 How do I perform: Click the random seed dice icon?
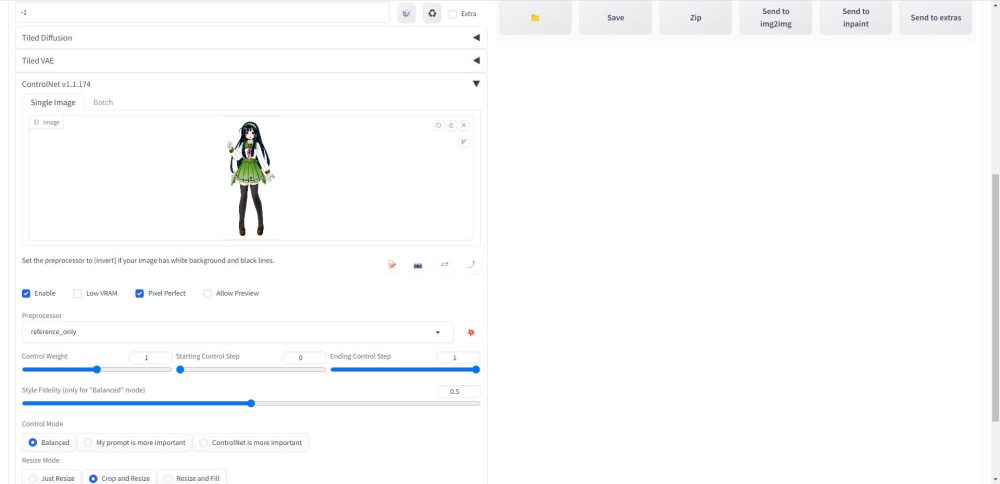tap(407, 13)
